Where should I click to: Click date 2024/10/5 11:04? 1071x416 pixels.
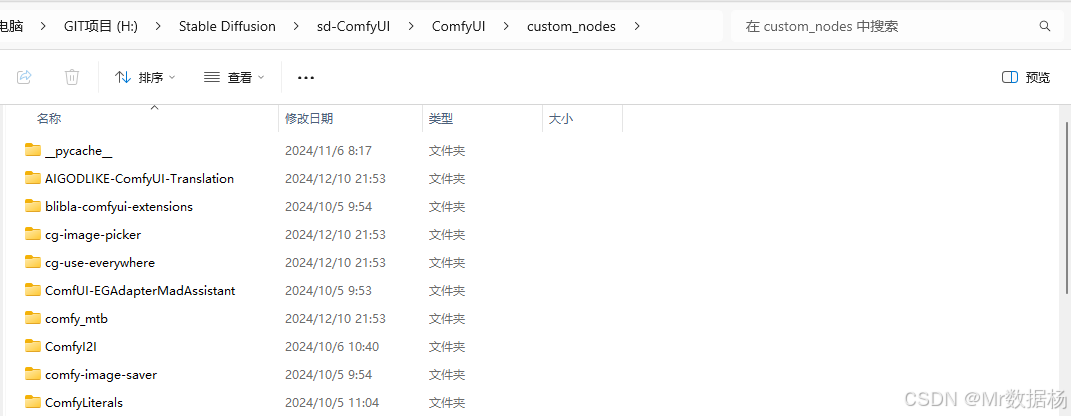[332, 403]
